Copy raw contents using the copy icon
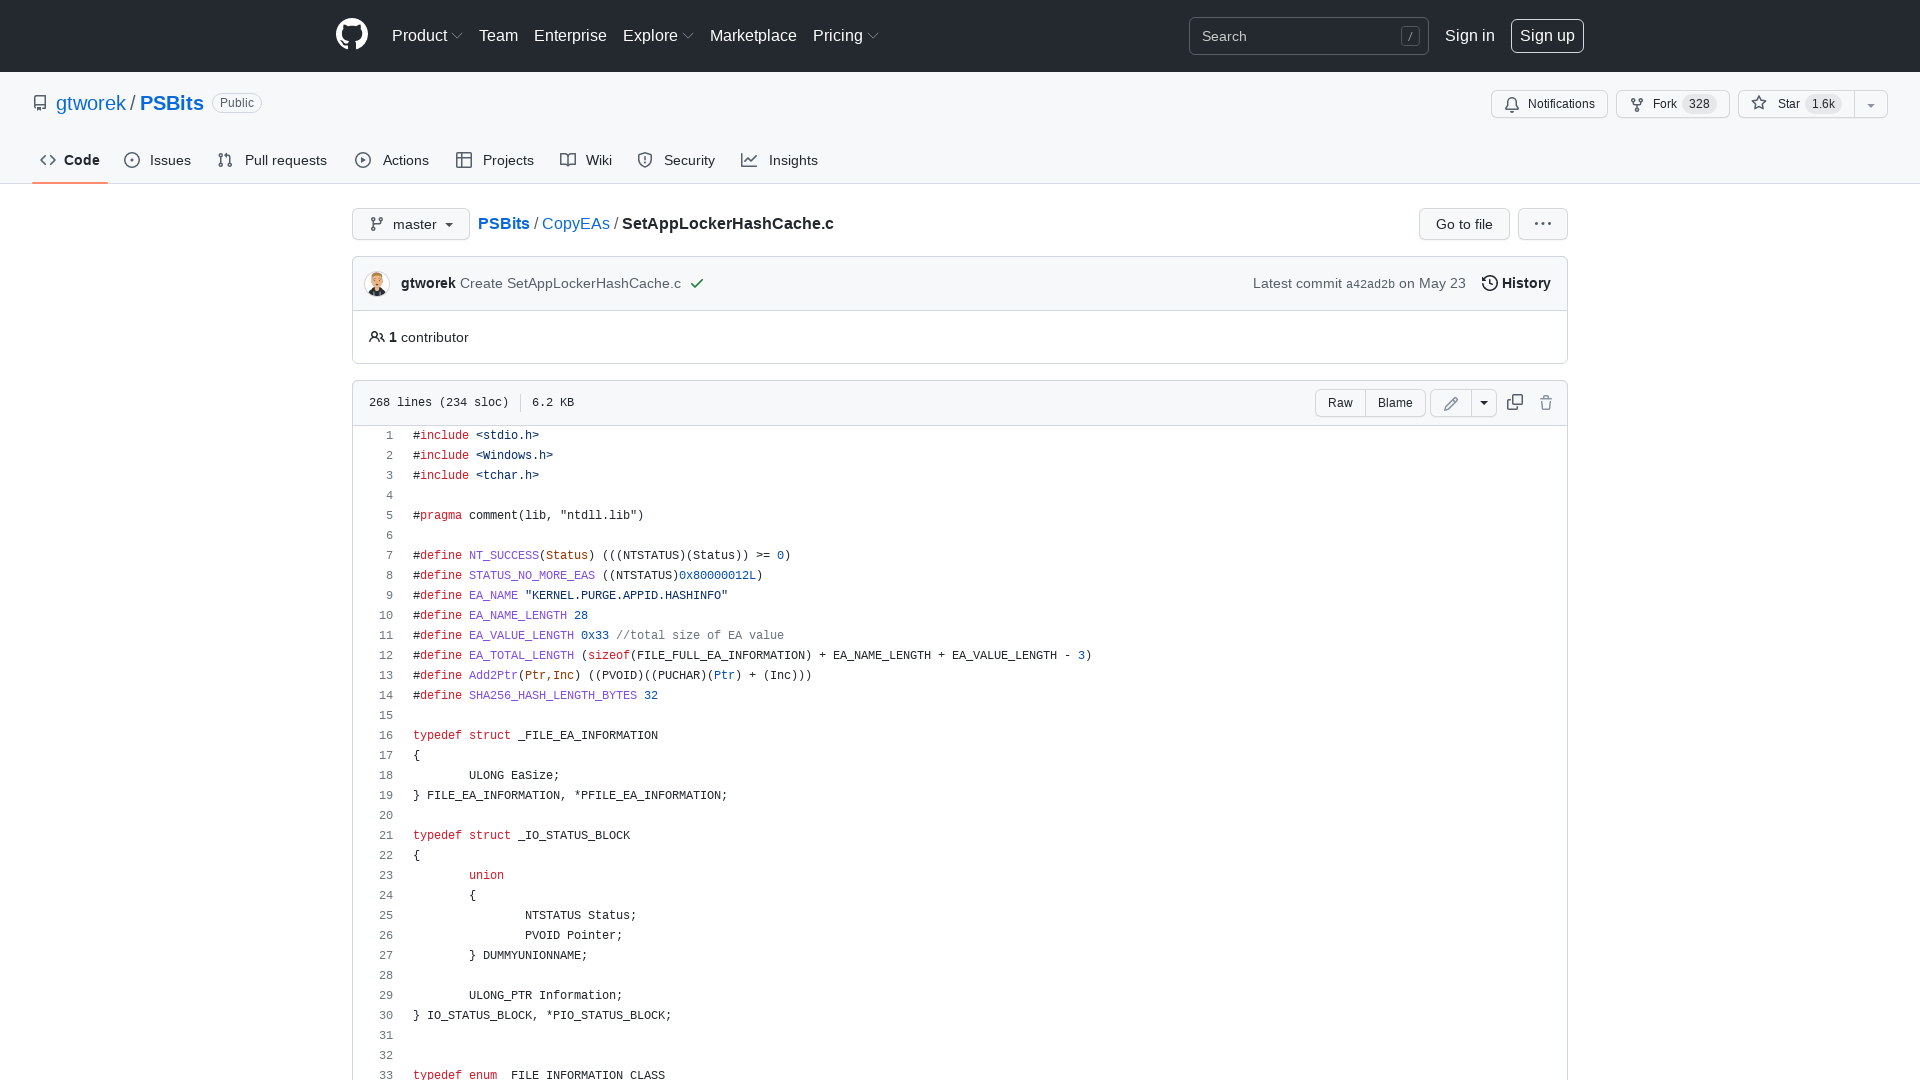1920x1080 pixels. point(1515,402)
